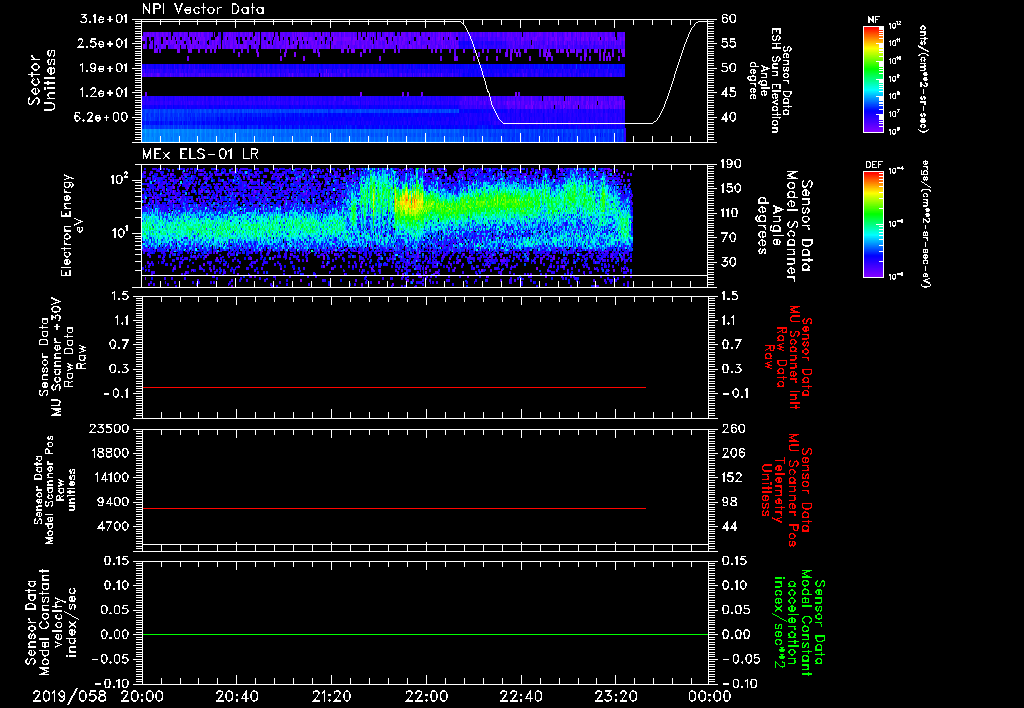
Task: Click the "21:20" time axis label
Action: (x=331, y=696)
